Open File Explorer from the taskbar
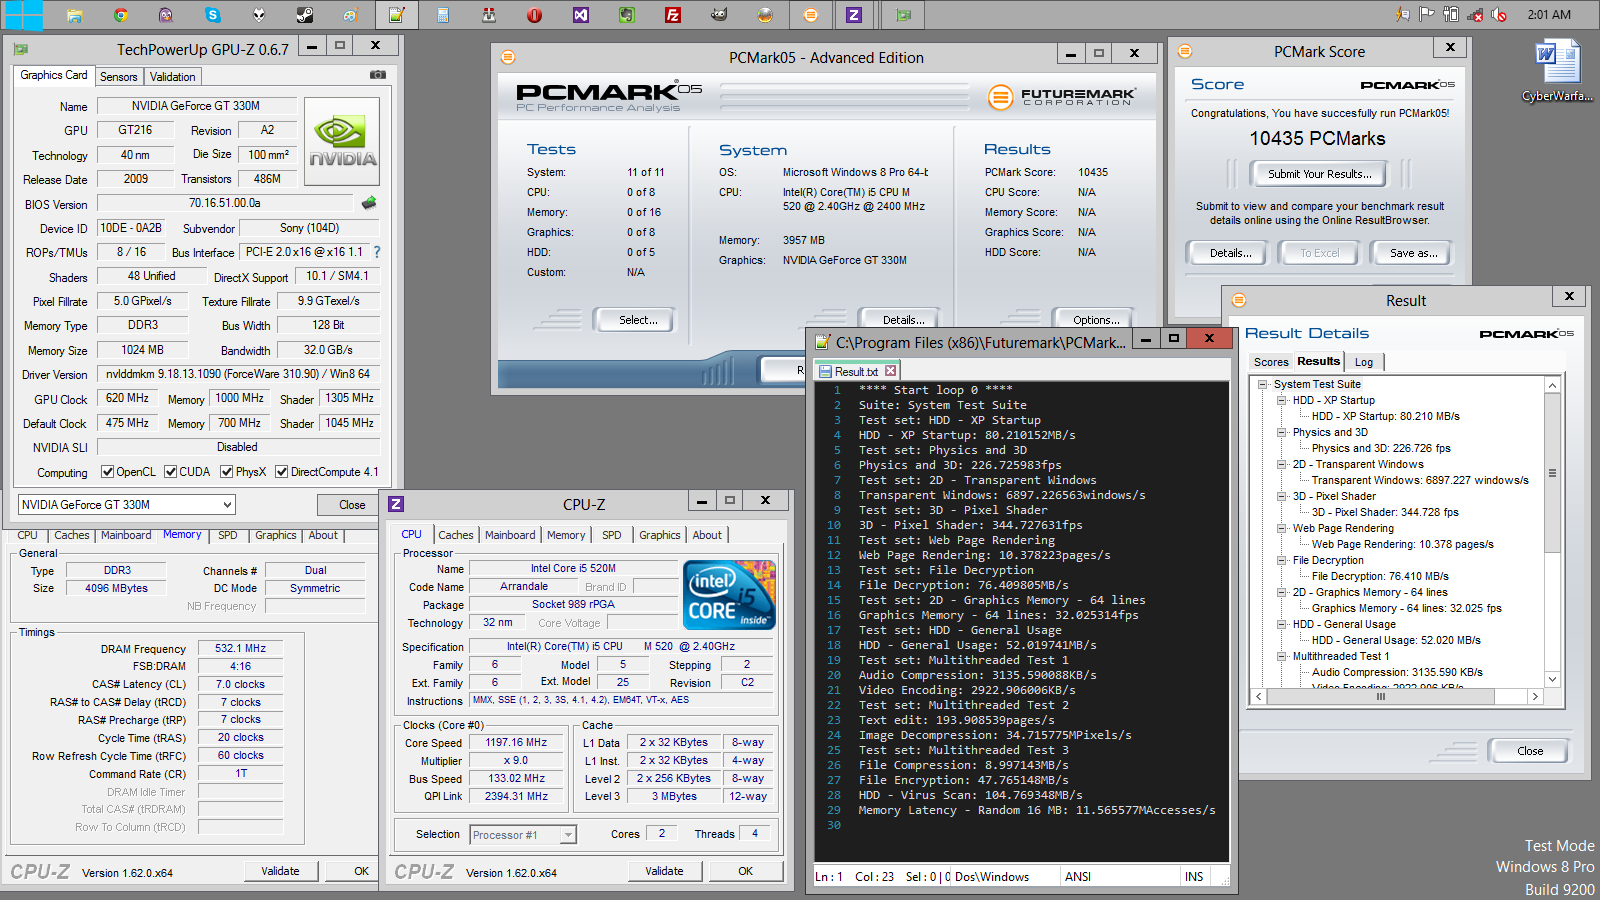This screenshot has width=1600, height=900. [74, 15]
